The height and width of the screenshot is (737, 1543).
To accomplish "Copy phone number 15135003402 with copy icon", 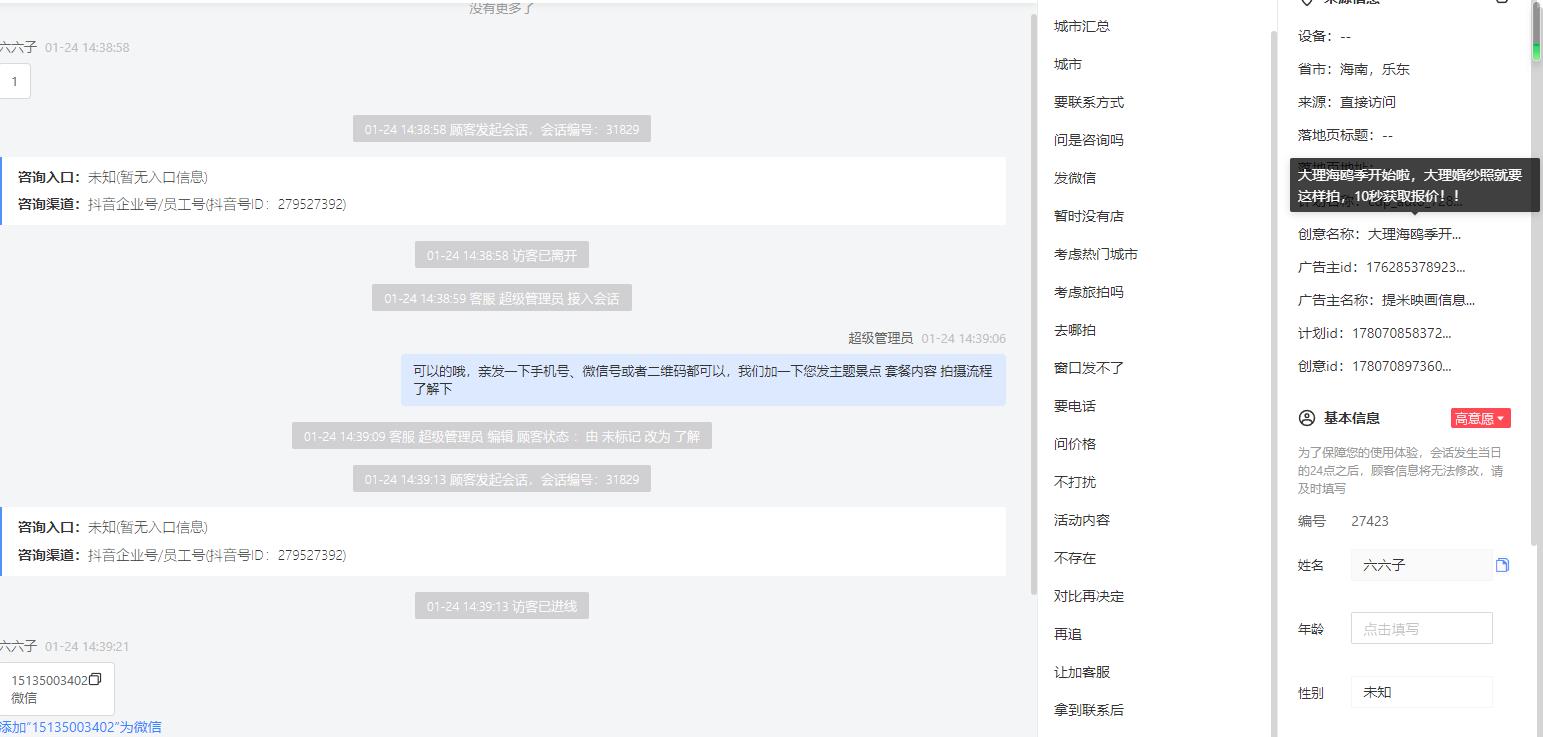I will click(95, 680).
